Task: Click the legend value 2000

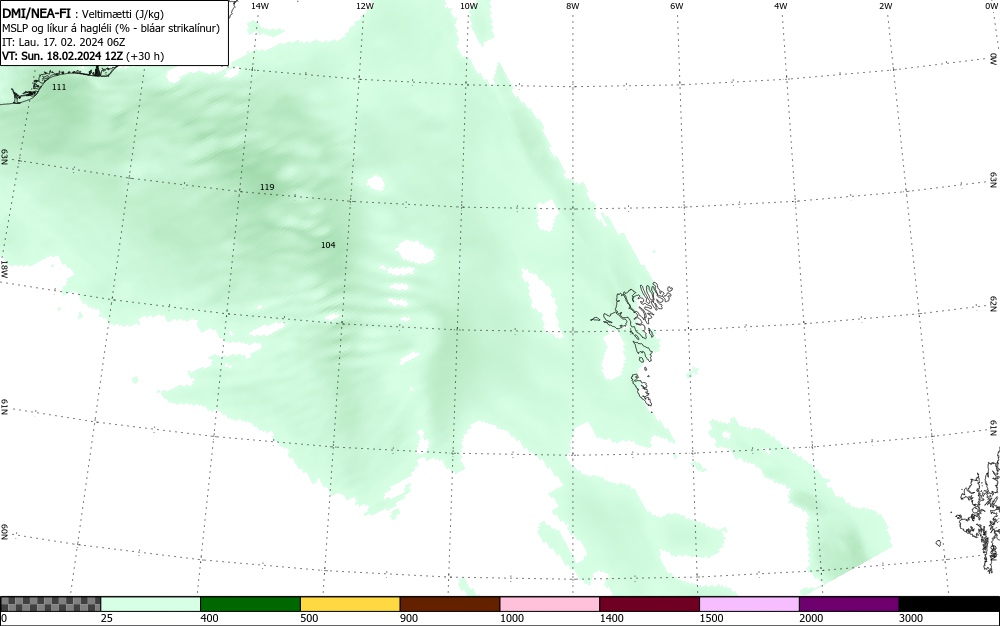Action: 811,618
